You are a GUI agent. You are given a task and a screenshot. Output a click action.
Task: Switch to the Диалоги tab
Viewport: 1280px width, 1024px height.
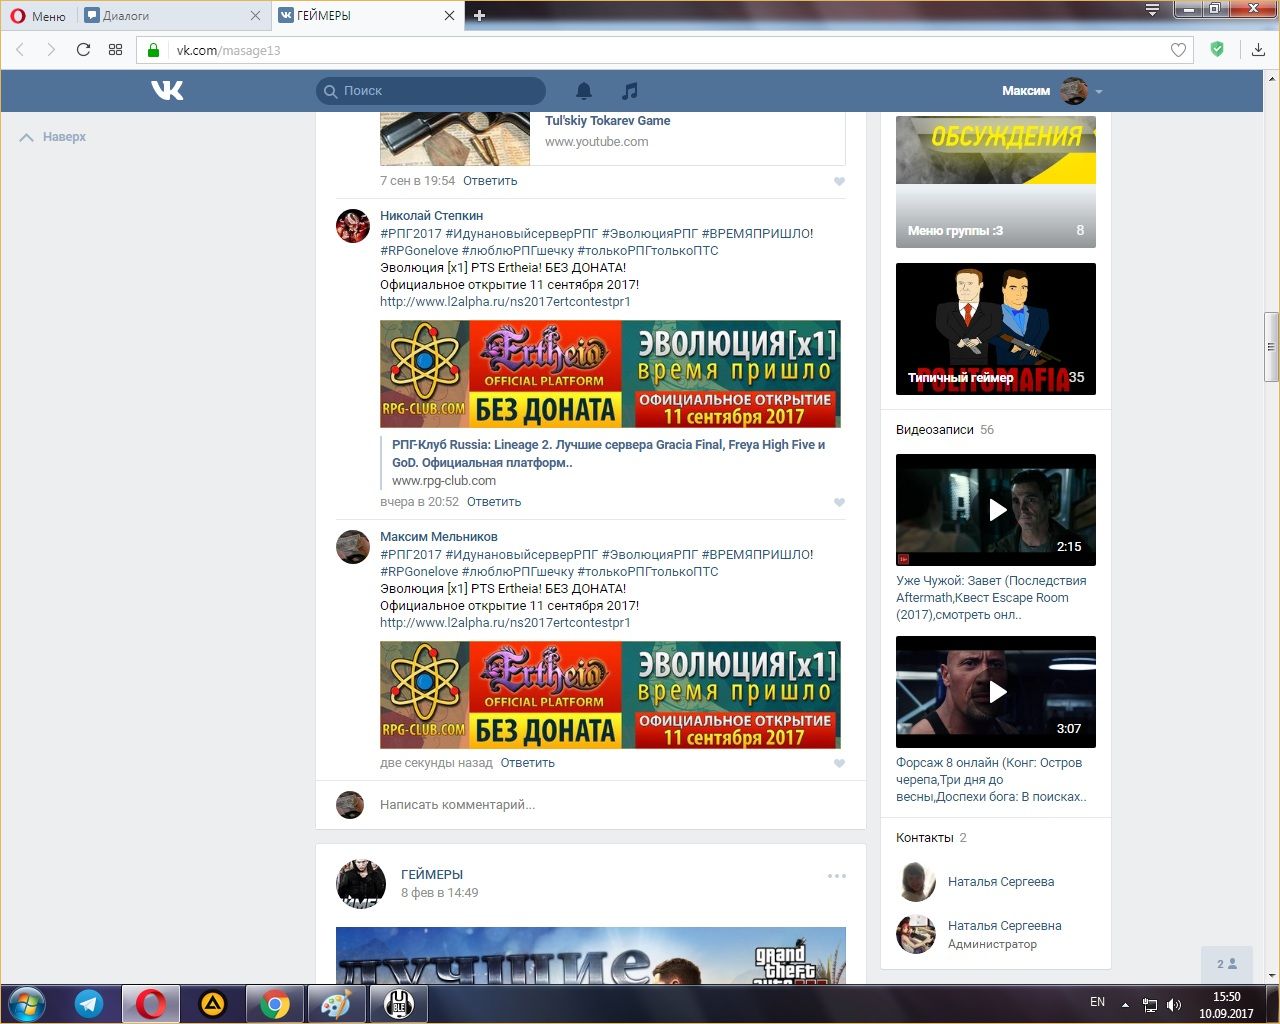pyautogui.click(x=125, y=16)
